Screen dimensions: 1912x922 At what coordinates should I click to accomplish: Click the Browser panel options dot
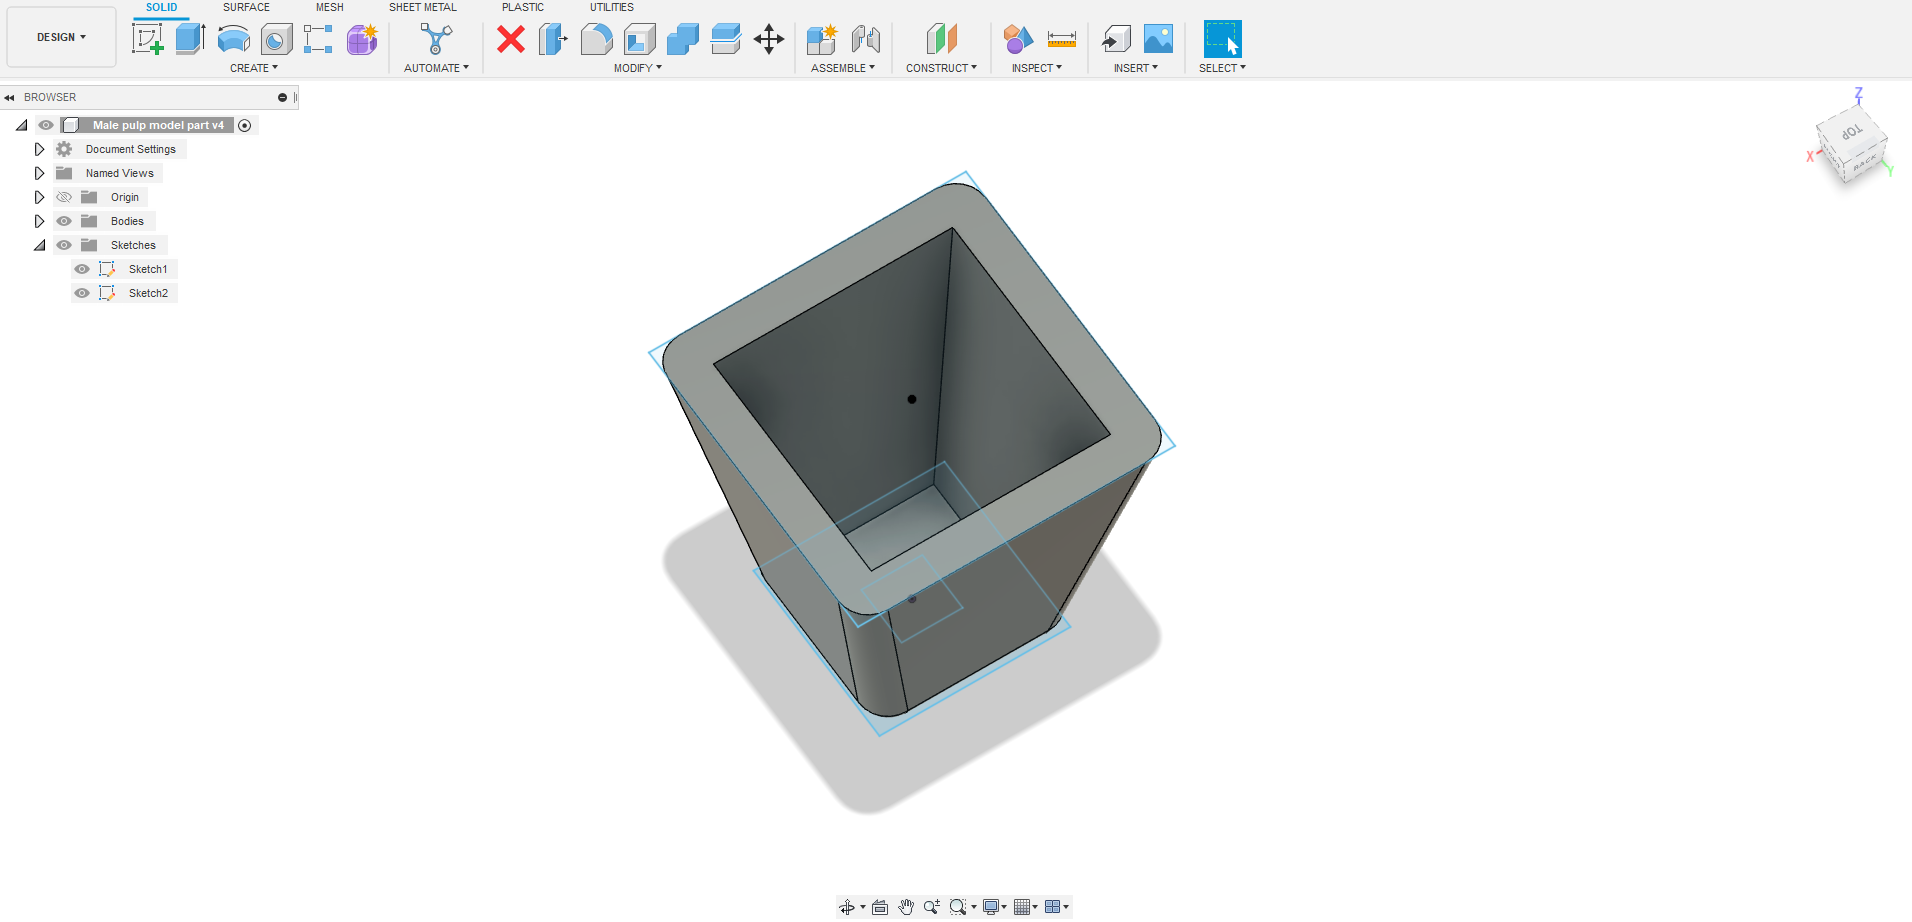282,97
